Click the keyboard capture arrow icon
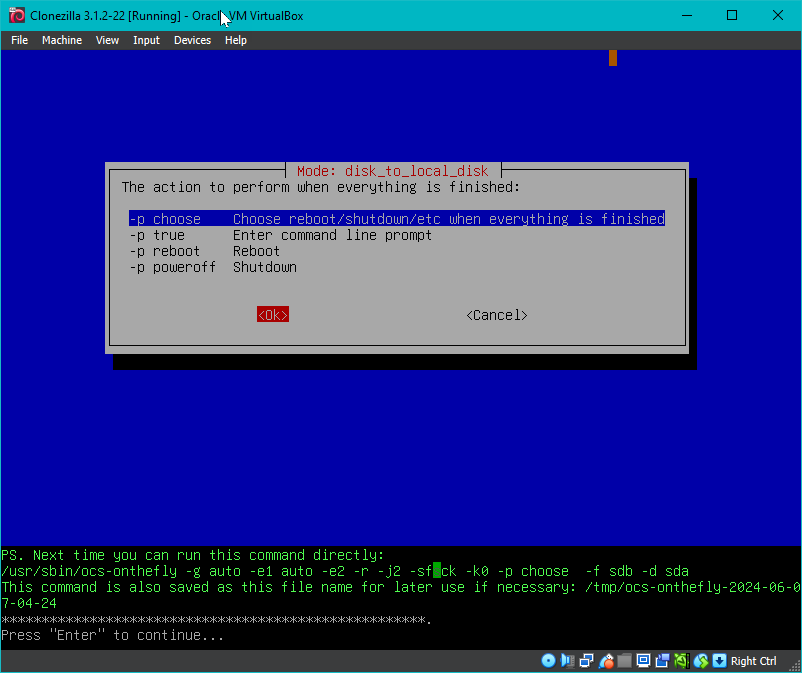The image size is (802, 673). click(x=719, y=661)
